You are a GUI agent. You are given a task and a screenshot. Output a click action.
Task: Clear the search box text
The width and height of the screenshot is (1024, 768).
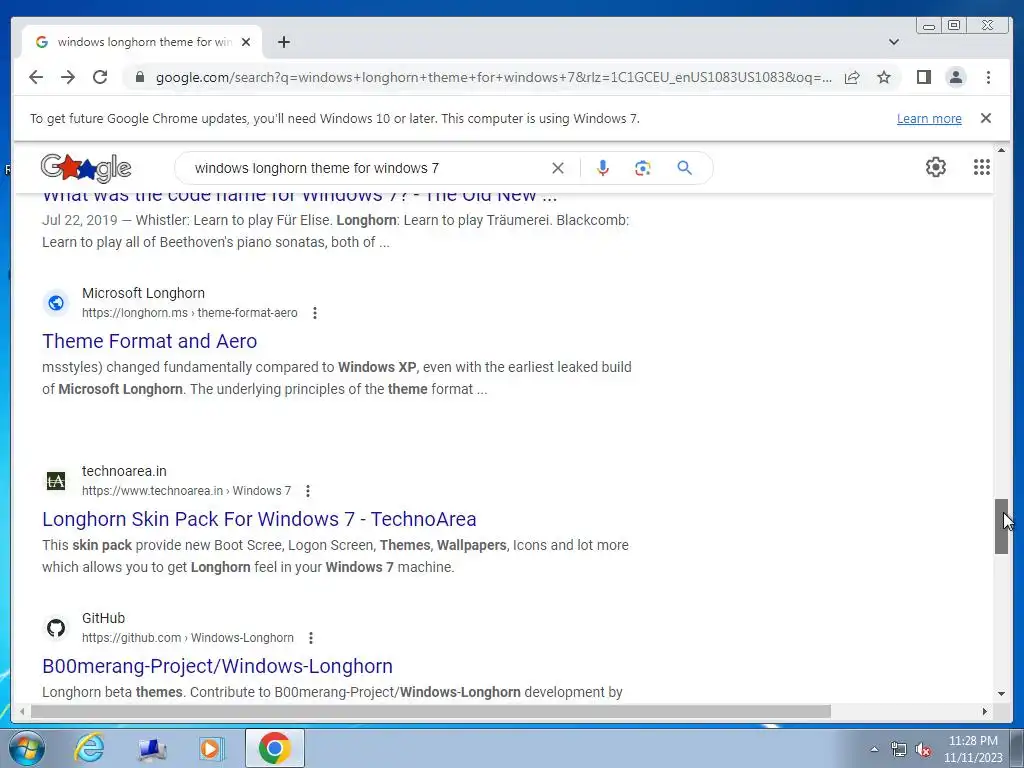(558, 168)
